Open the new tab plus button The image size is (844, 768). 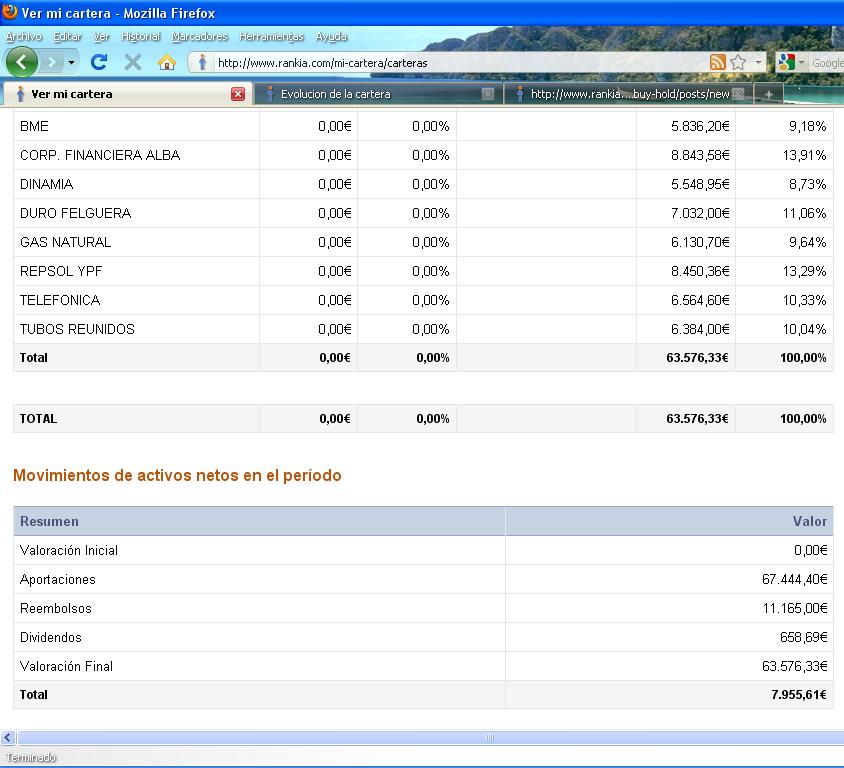click(769, 94)
